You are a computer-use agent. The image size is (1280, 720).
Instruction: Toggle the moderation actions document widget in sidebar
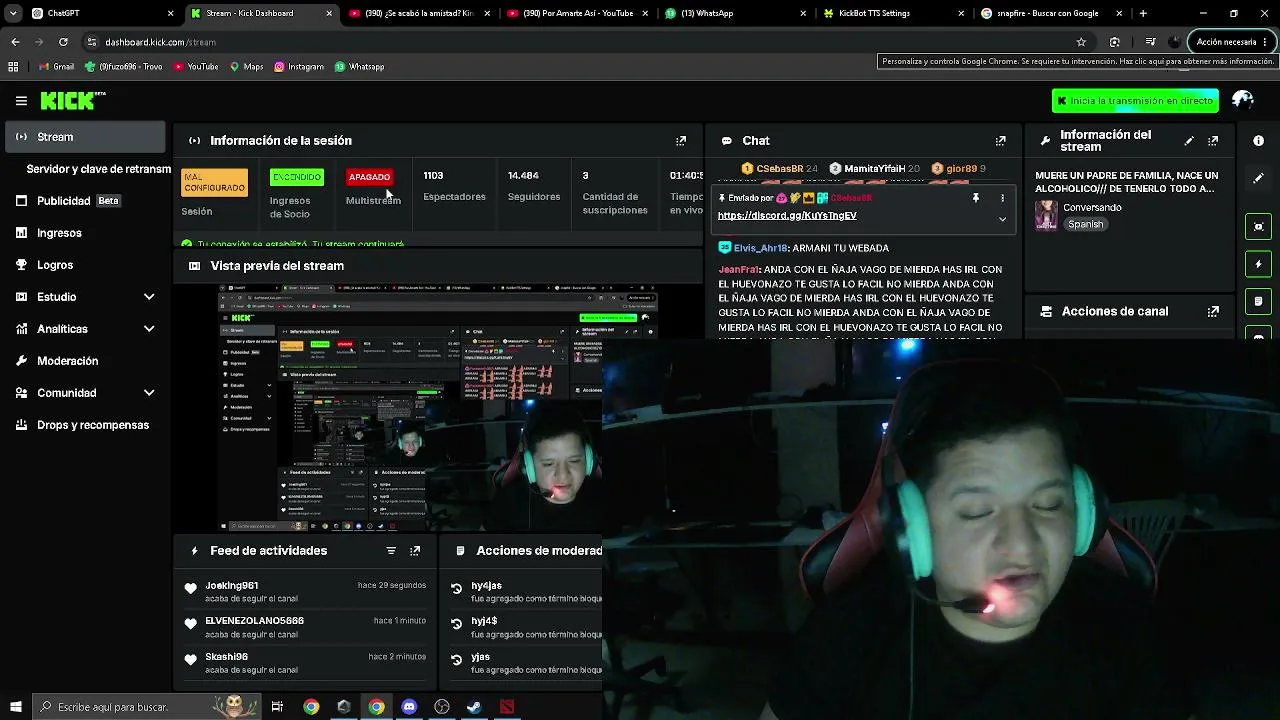[1259, 301]
